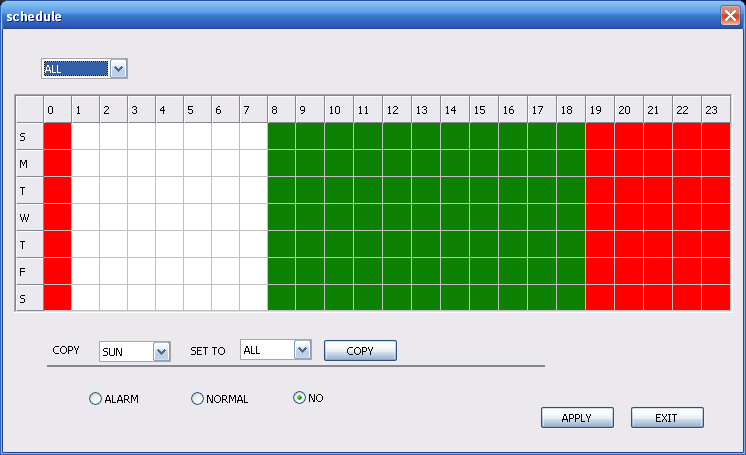Click the hour 12 column header
Viewport: 746px width, 455px height.
click(397, 109)
